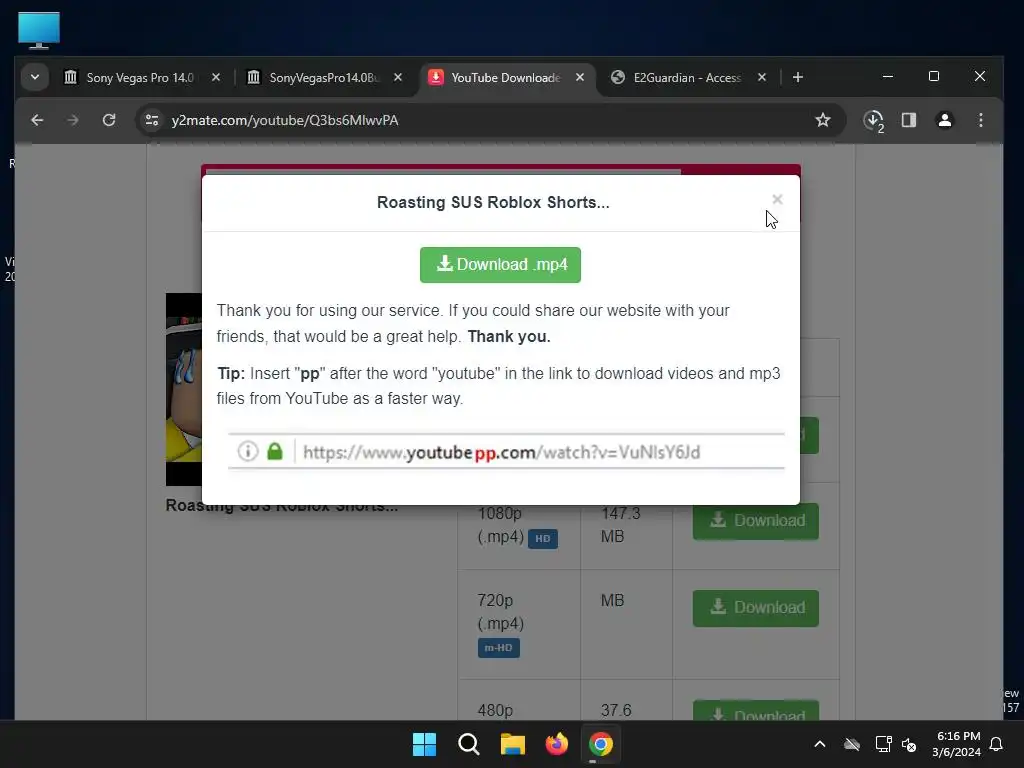Open a new browser tab

click(797, 77)
